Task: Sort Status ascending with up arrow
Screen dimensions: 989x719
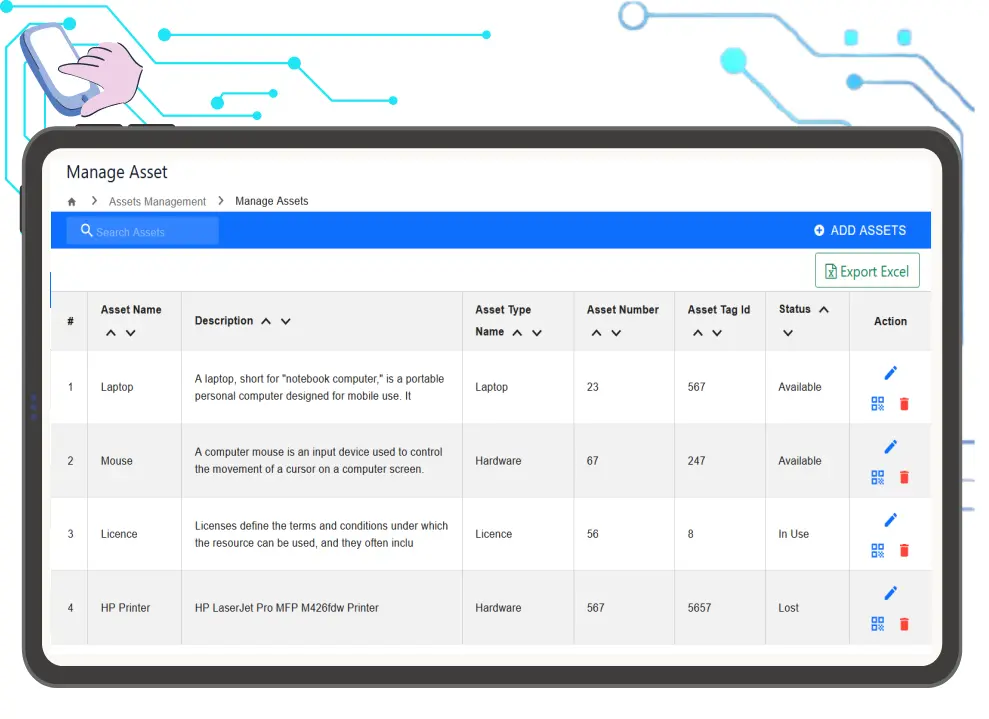Action: click(824, 309)
